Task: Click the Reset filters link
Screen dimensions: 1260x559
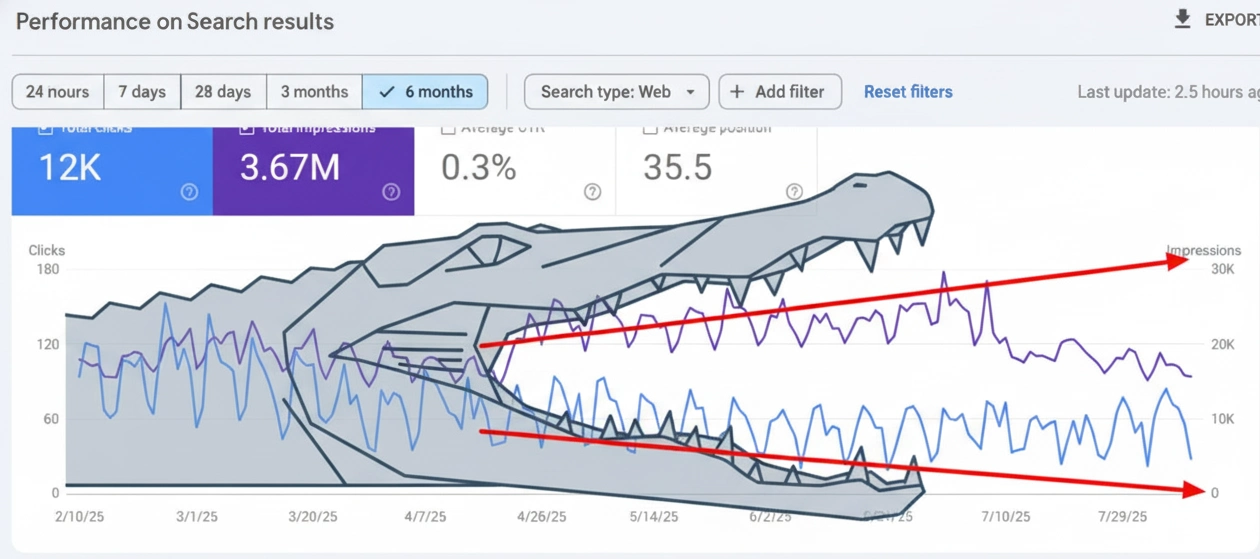Action: [x=908, y=92]
